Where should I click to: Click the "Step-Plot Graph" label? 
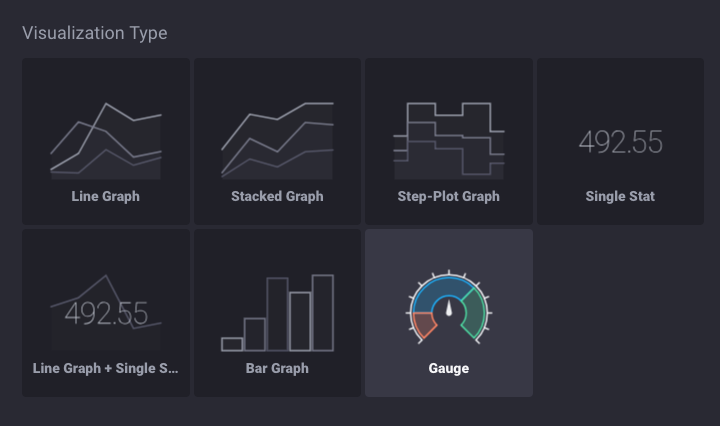click(449, 196)
